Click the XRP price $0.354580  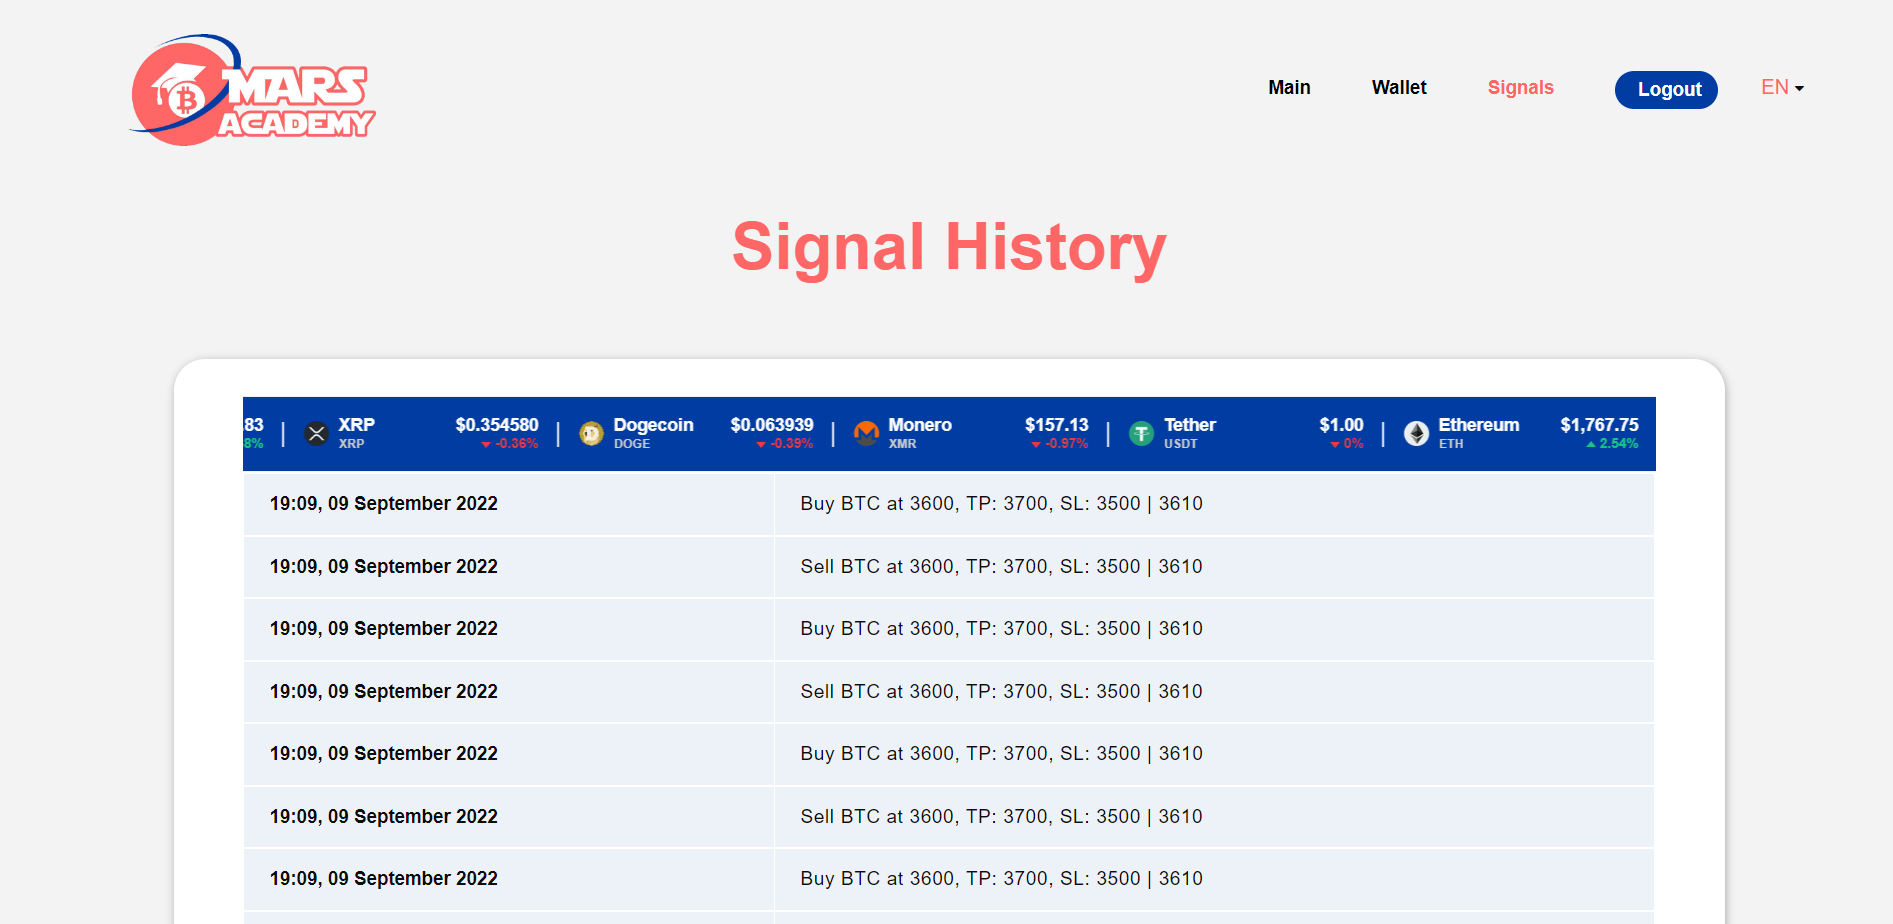(497, 425)
